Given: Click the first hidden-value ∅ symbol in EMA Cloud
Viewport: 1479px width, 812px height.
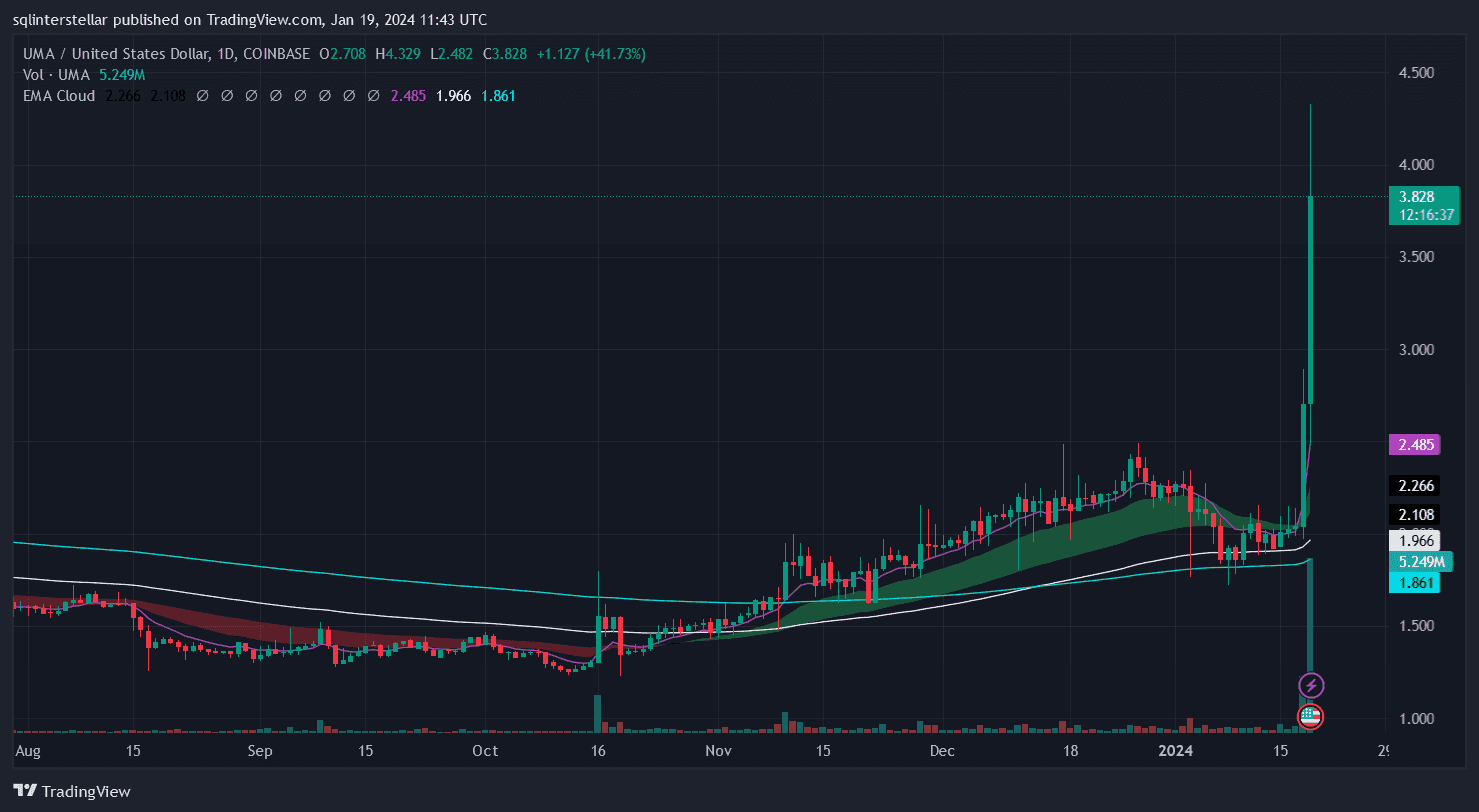Looking at the screenshot, I should click(x=202, y=96).
